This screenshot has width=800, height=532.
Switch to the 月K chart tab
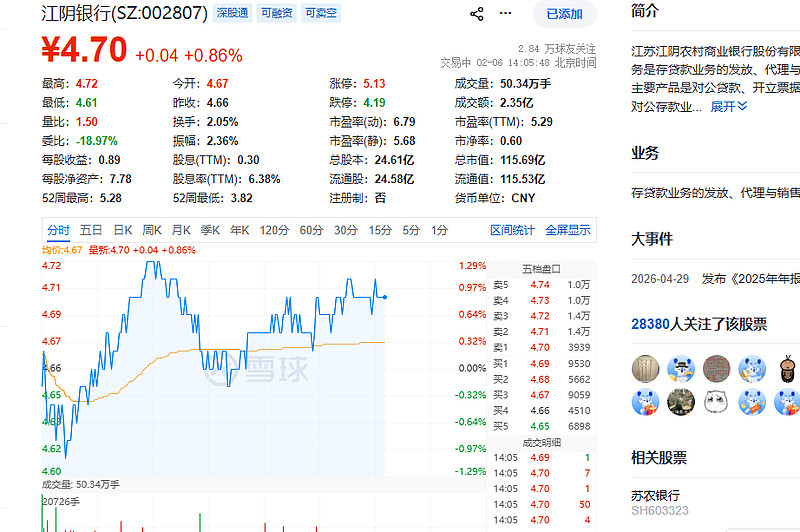point(181,231)
